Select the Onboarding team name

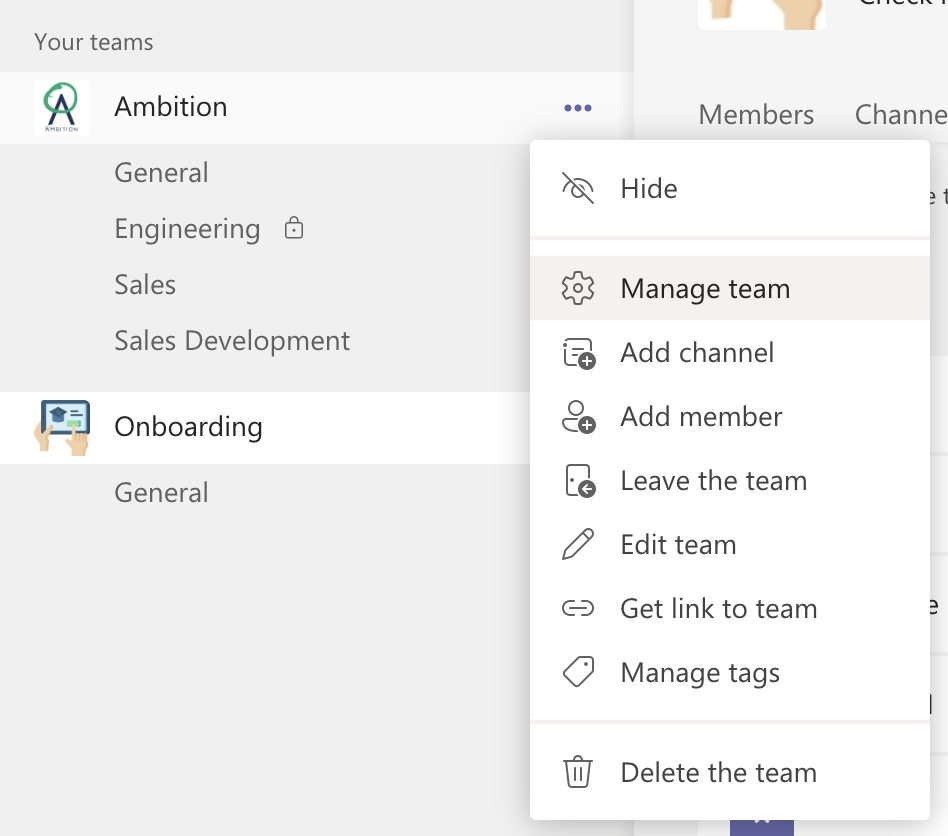188,427
